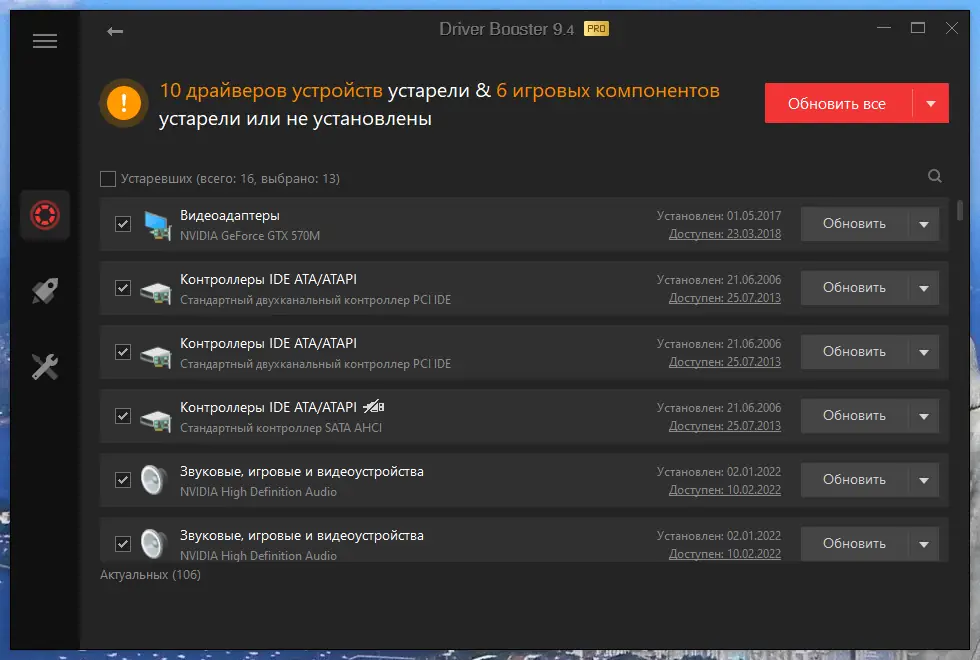Viewport: 980px width, 660px height.
Task: Open the Scan section in the sidebar
Action: pyautogui.click(x=45, y=215)
